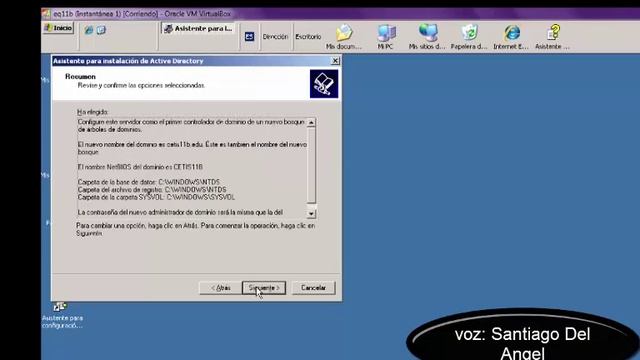Click the NetBIOS CETIS11B summary line
This screenshot has width=640, height=360.
(140, 167)
